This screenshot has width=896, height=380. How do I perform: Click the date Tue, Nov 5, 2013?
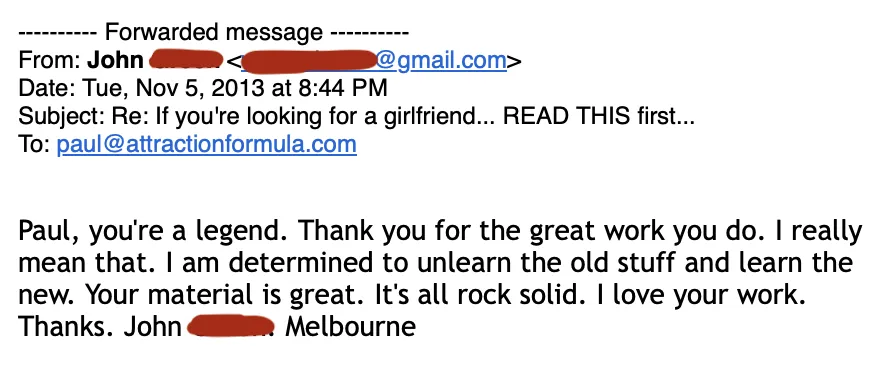pyautogui.click(x=174, y=89)
